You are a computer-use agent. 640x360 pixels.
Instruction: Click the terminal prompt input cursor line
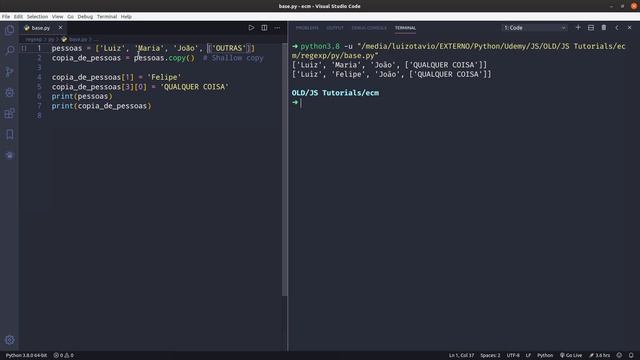coord(301,103)
